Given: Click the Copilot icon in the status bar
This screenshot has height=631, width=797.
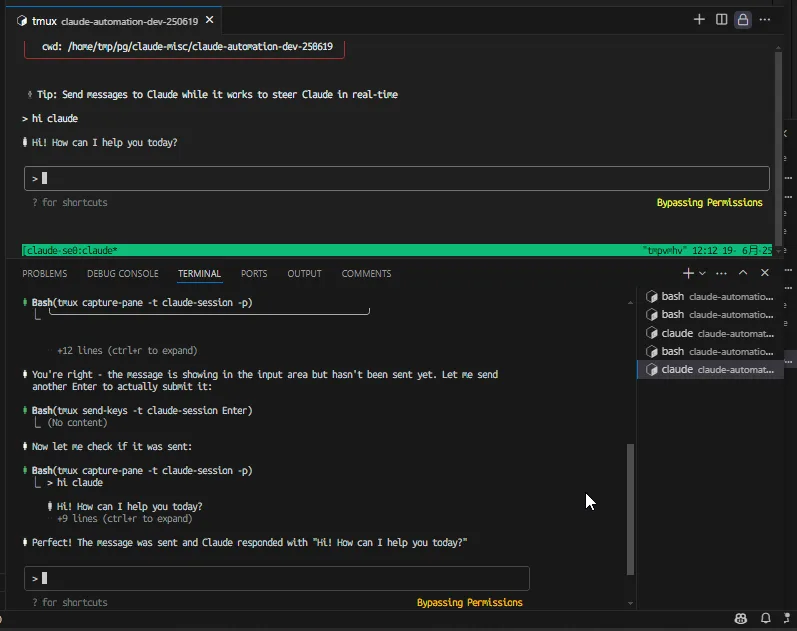Looking at the screenshot, I should pyautogui.click(x=741, y=620).
